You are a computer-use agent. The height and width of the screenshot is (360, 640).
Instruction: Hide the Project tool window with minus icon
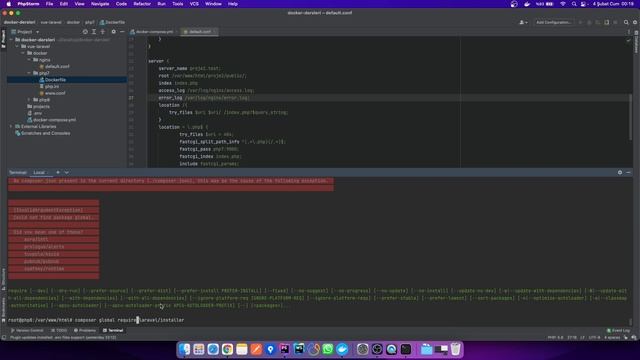[122, 31]
